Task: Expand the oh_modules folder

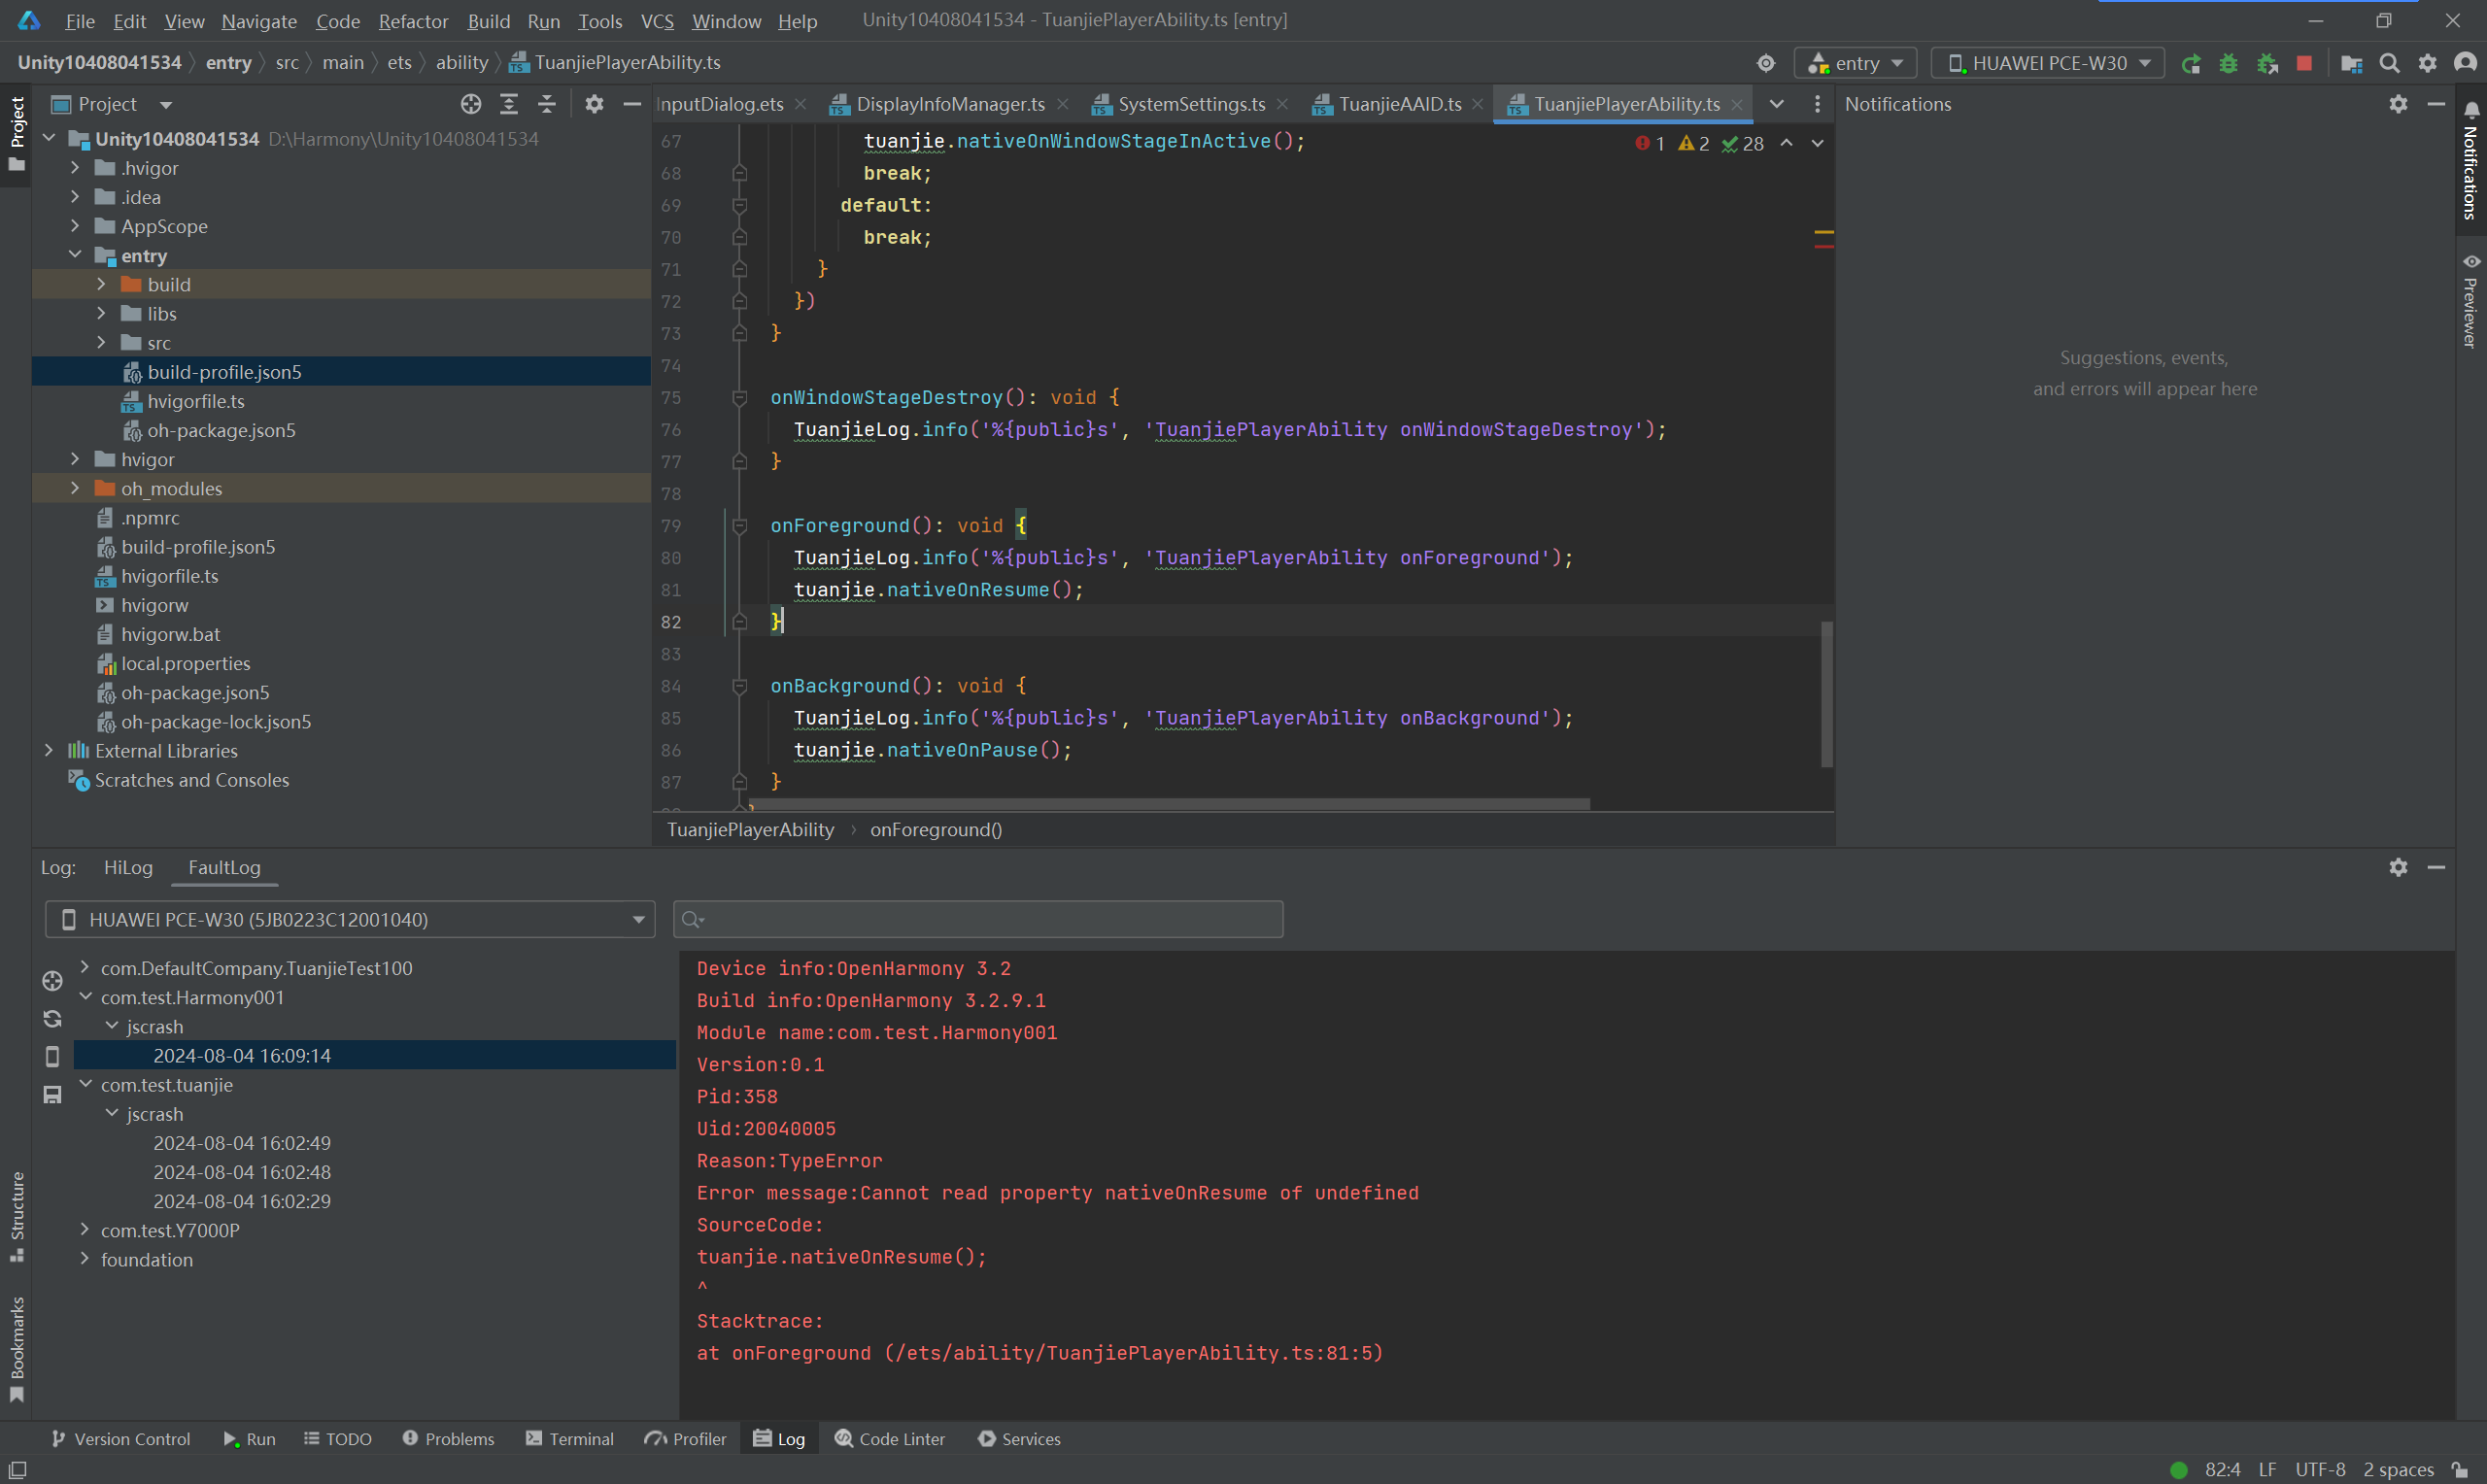Action: coord(75,488)
